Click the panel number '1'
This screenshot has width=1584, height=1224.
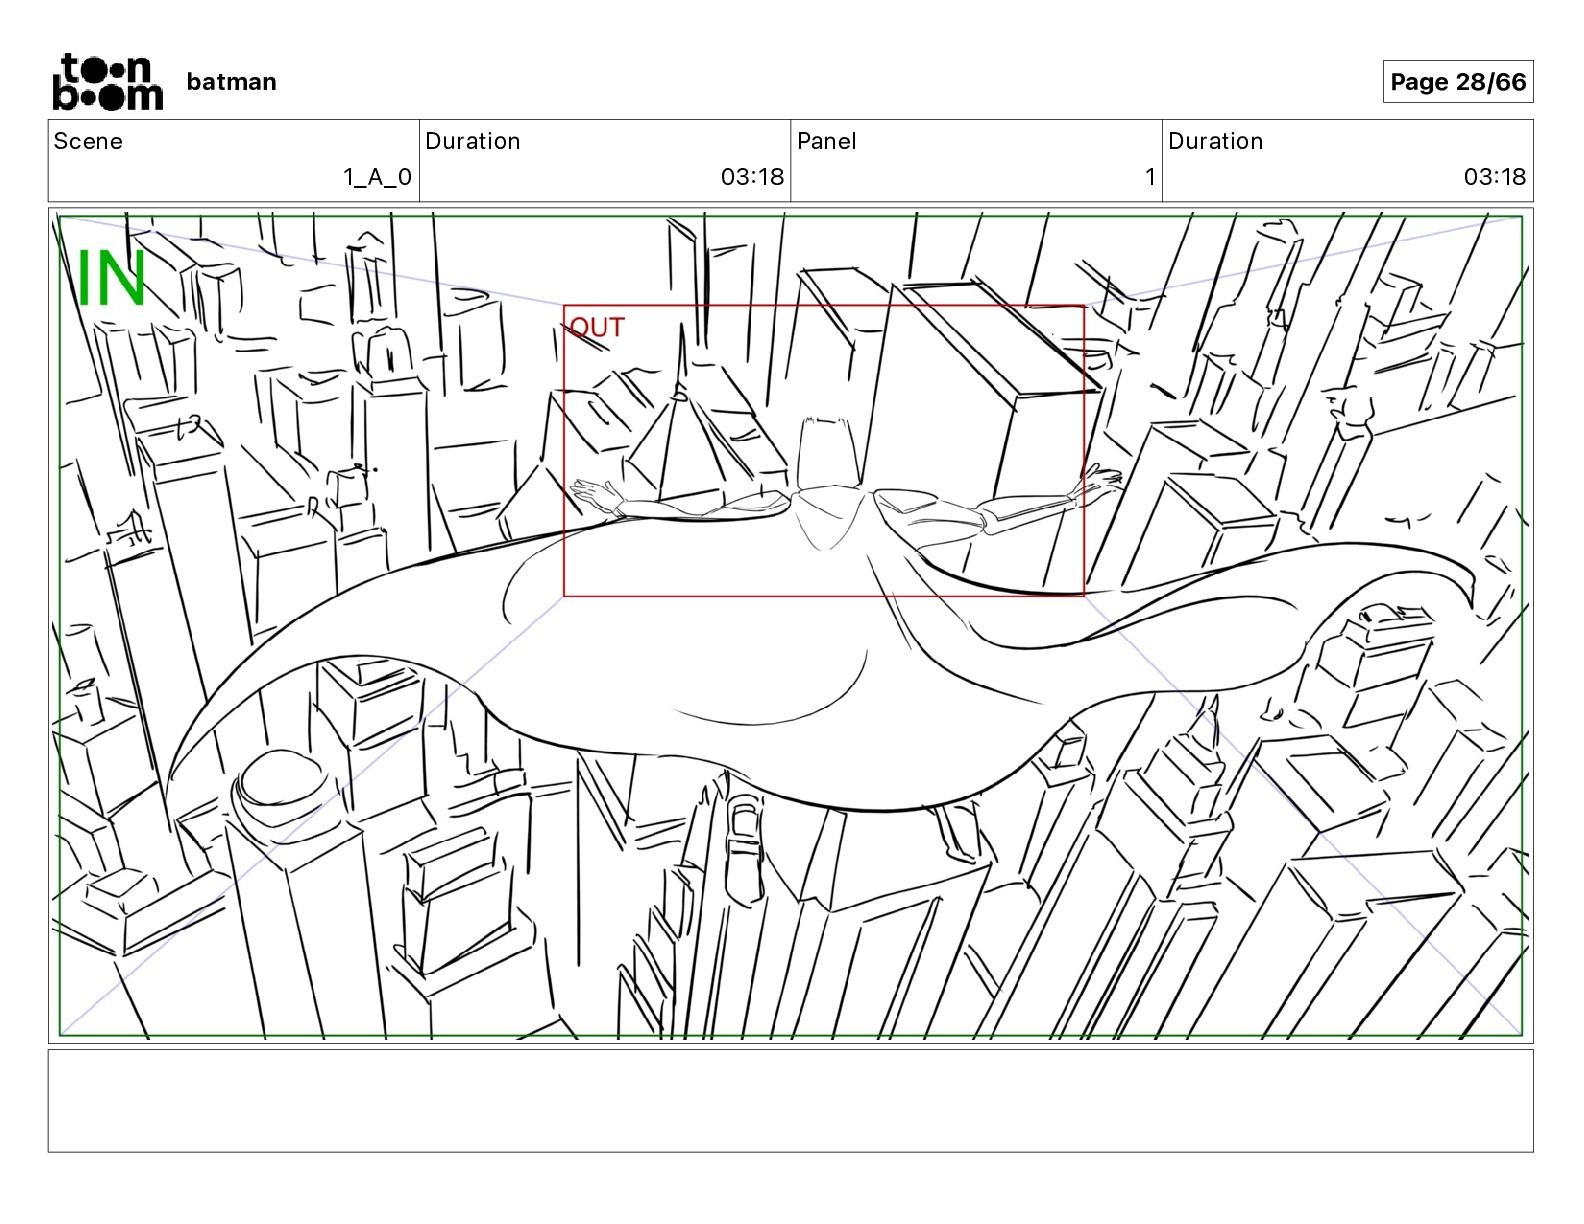[1150, 177]
